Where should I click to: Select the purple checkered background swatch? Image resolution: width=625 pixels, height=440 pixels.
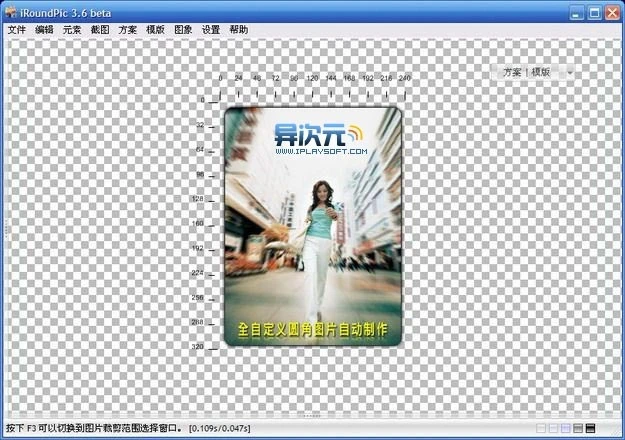566,428
